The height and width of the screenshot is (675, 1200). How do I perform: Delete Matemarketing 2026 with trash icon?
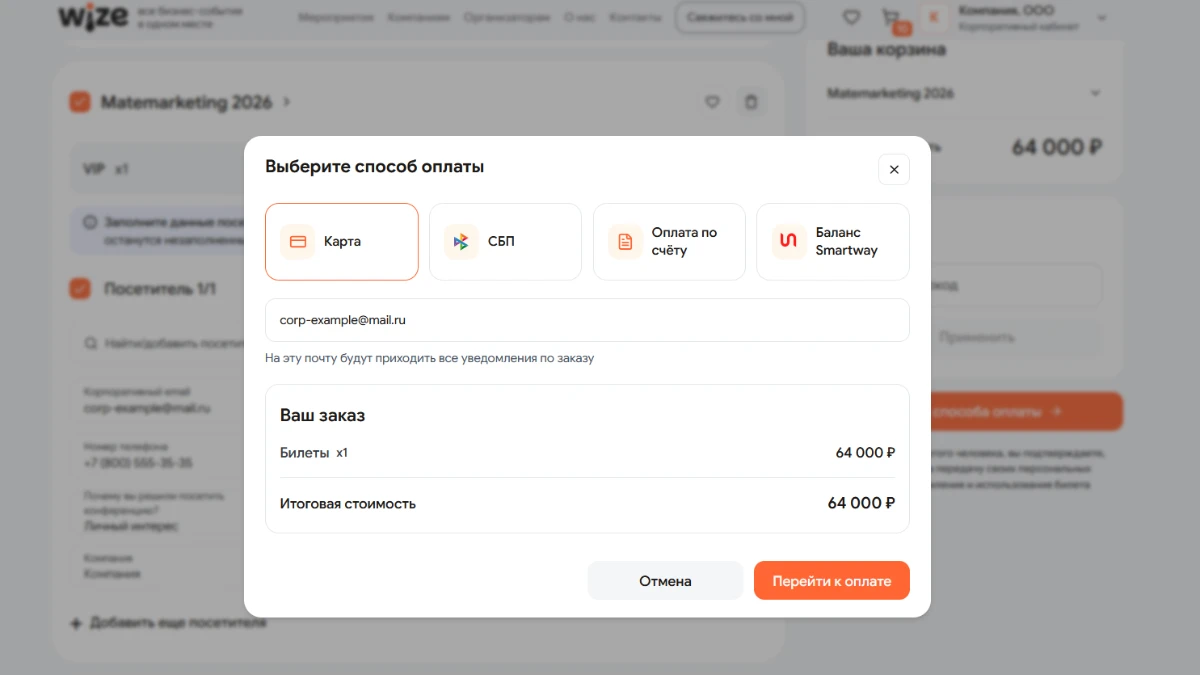pyautogui.click(x=752, y=102)
